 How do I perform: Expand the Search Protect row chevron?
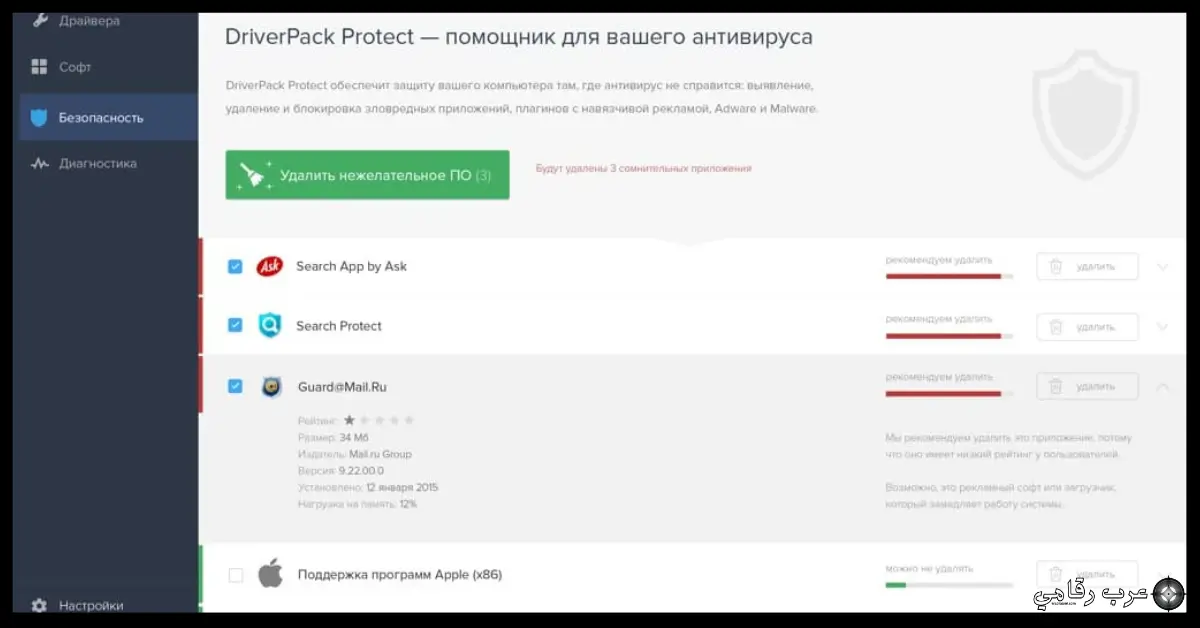point(1162,326)
